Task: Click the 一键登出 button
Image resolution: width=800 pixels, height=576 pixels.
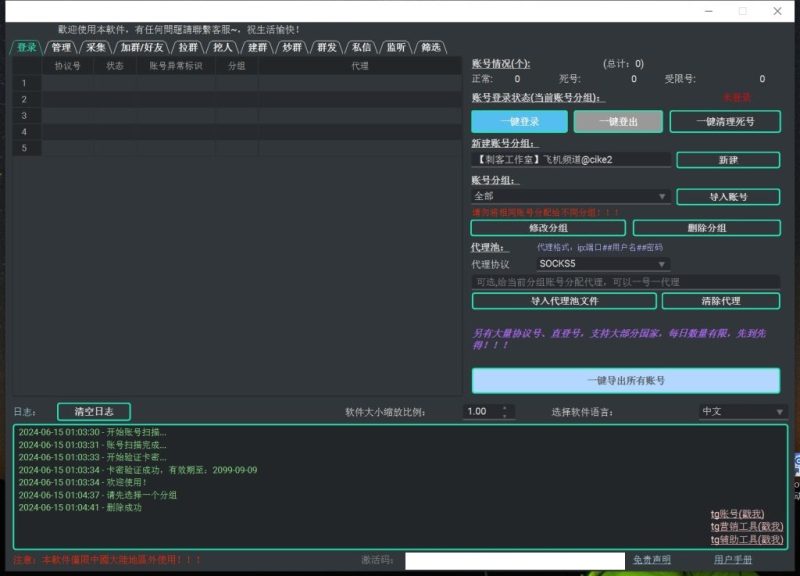Action: (618, 120)
